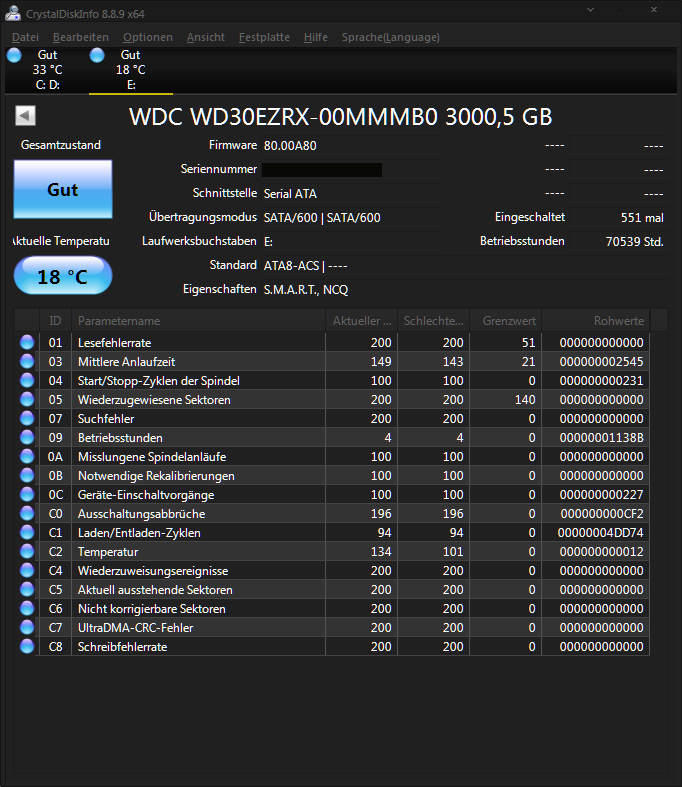Open the Optionen menu

coord(148,37)
